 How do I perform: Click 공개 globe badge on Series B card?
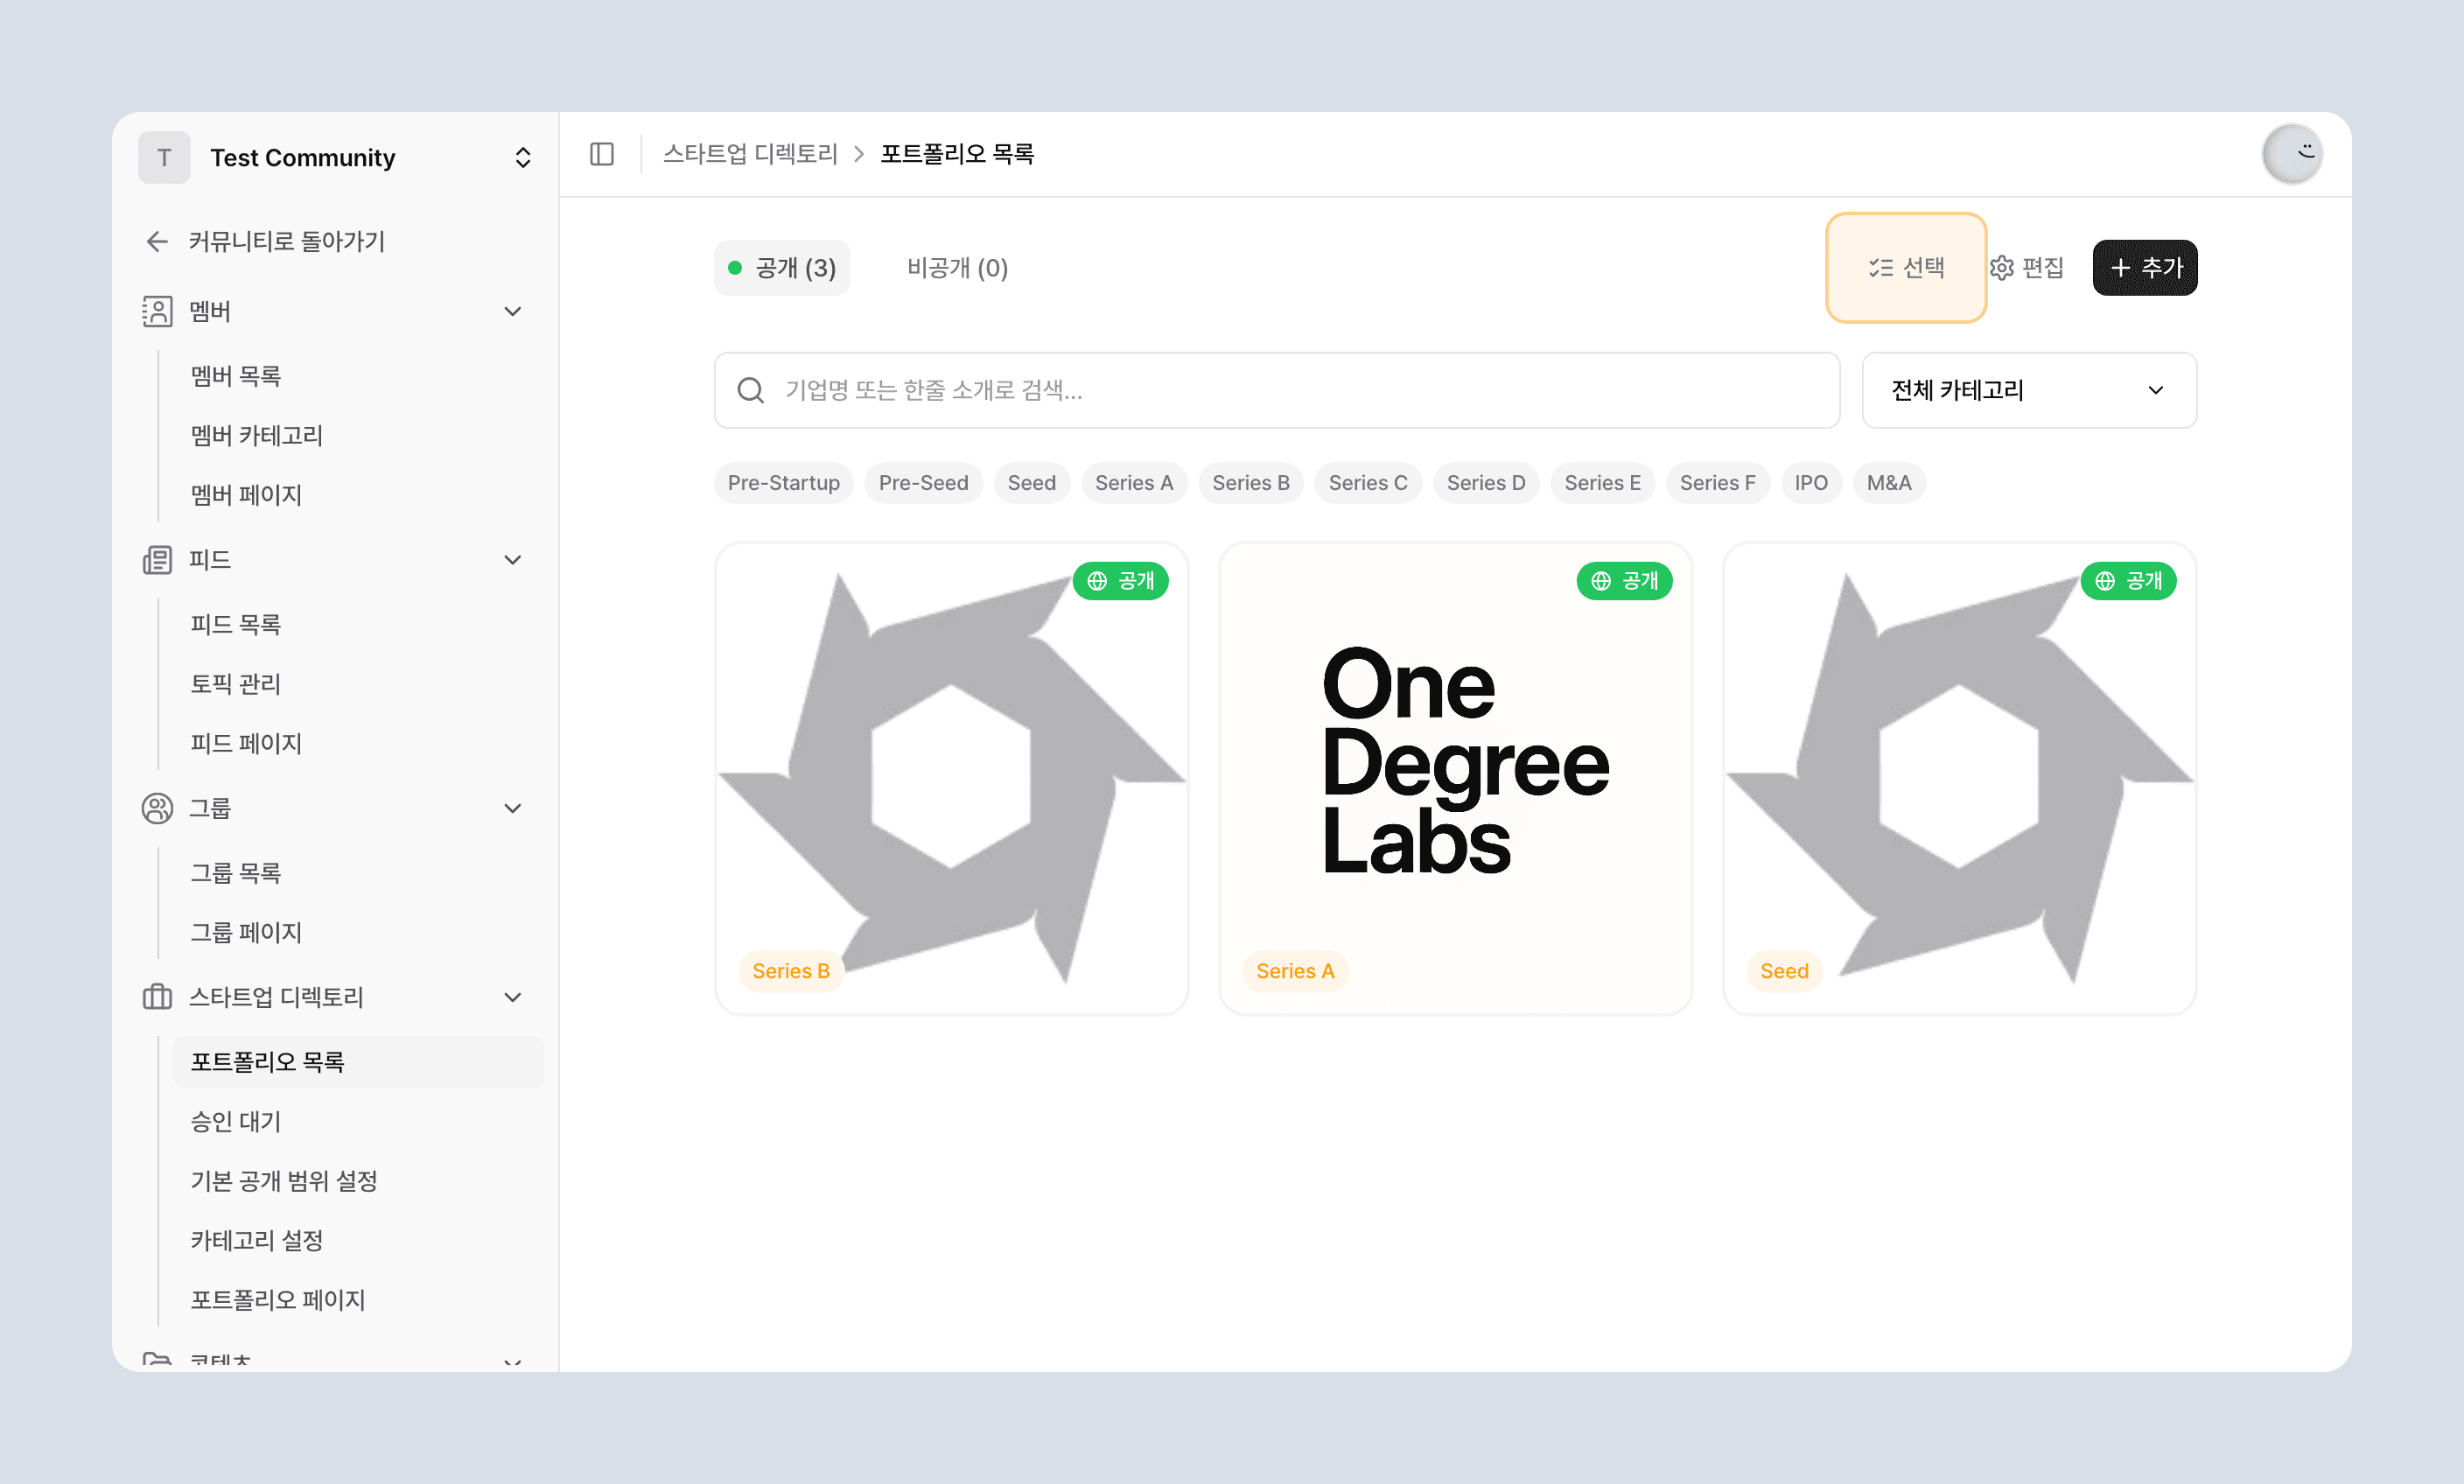click(x=1120, y=581)
